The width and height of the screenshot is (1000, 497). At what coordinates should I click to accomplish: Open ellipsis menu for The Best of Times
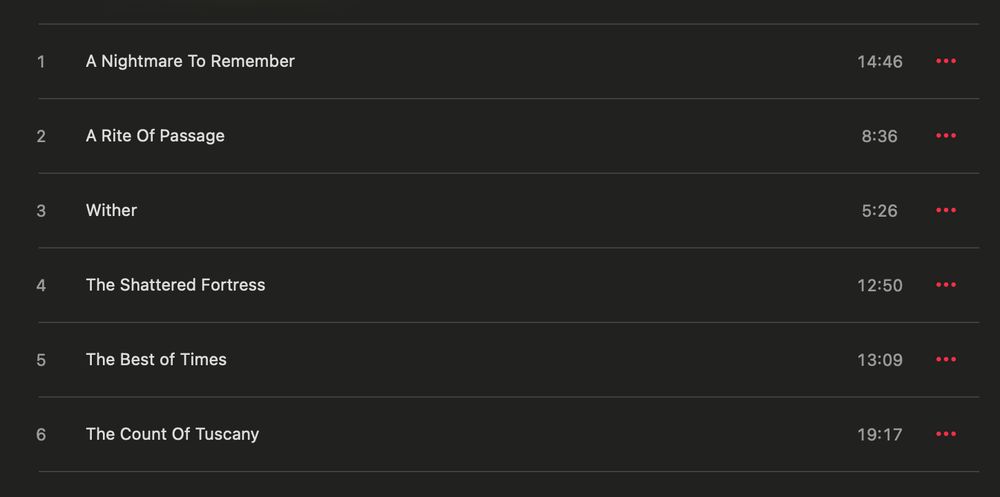click(x=946, y=359)
